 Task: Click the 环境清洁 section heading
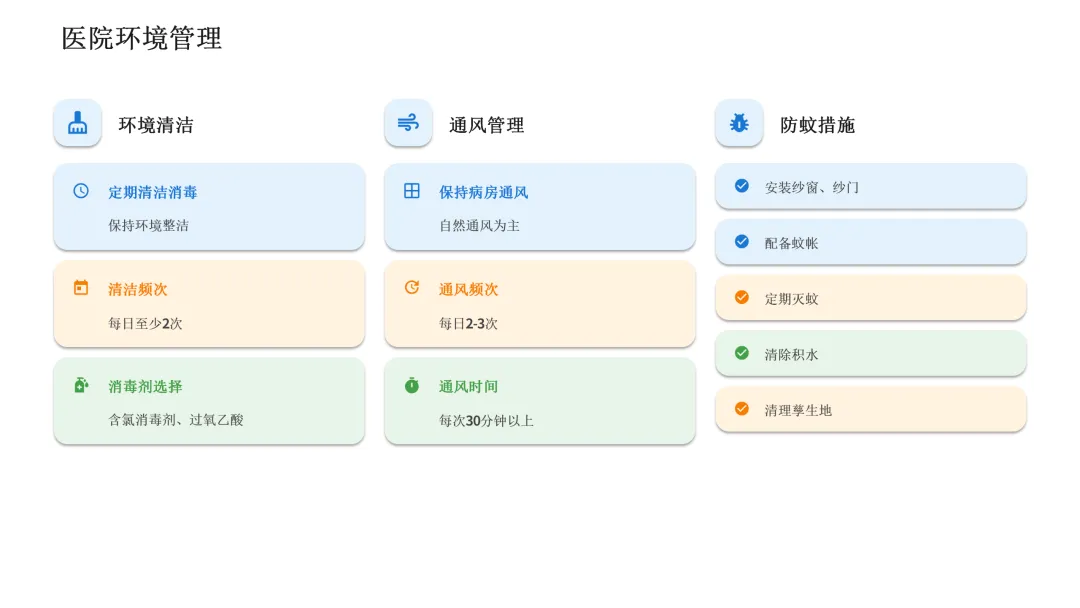156,125
